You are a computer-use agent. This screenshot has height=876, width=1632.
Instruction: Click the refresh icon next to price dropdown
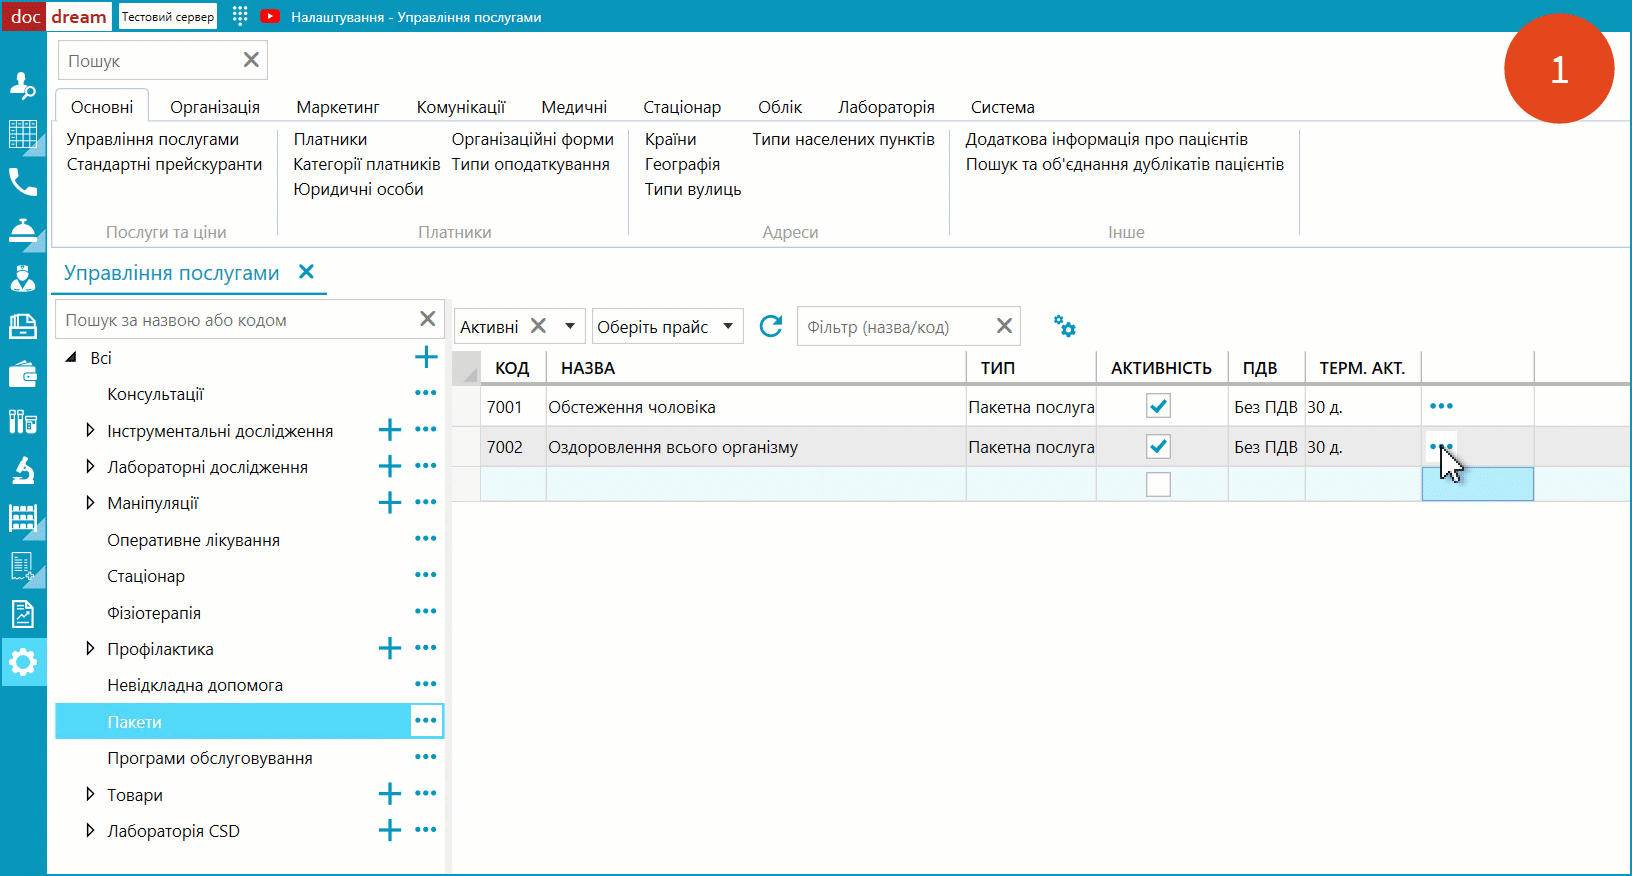pyautogui.click(x=770, y=326)
